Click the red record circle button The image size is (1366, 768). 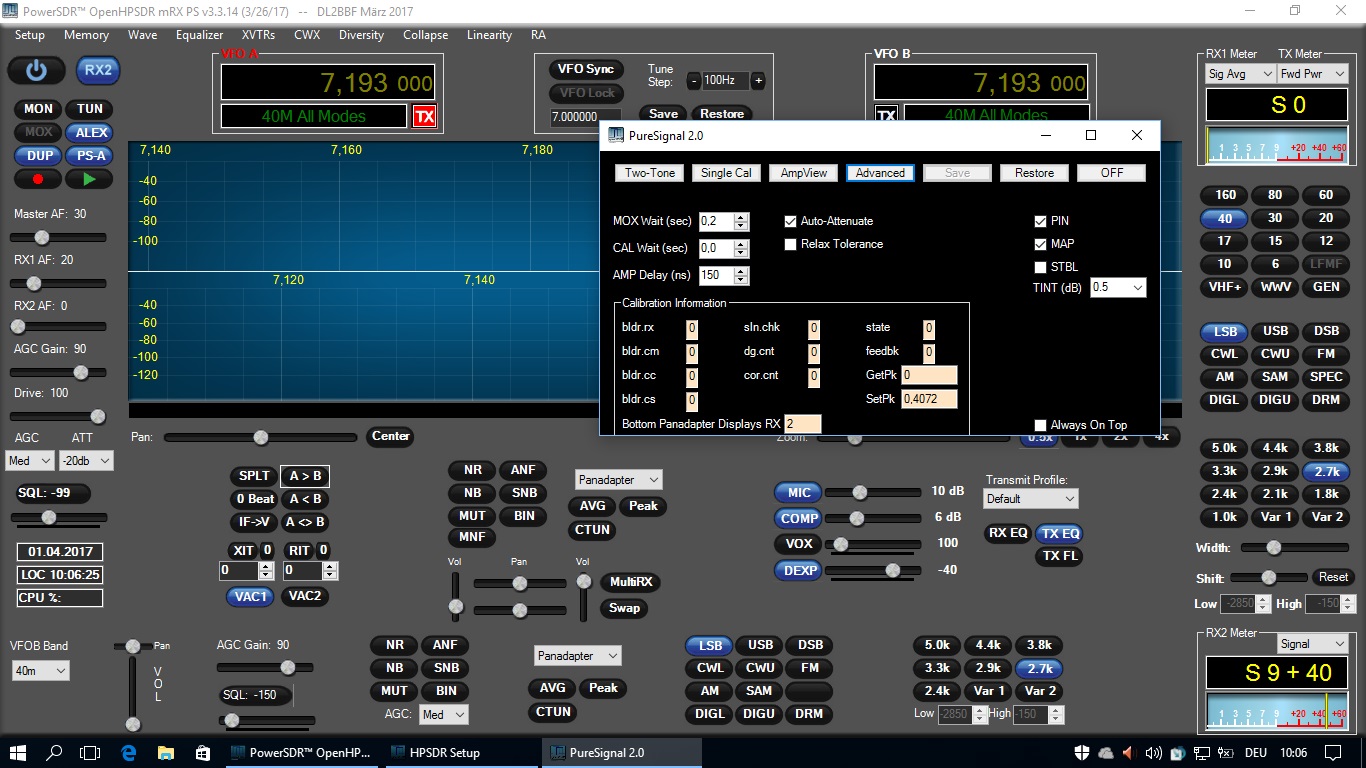(x=38, y=179)
